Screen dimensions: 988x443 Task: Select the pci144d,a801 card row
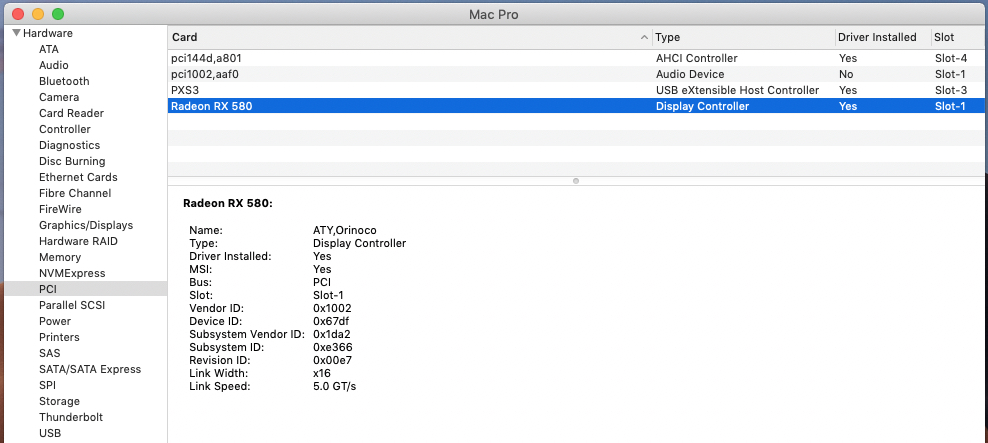point(577,58)
